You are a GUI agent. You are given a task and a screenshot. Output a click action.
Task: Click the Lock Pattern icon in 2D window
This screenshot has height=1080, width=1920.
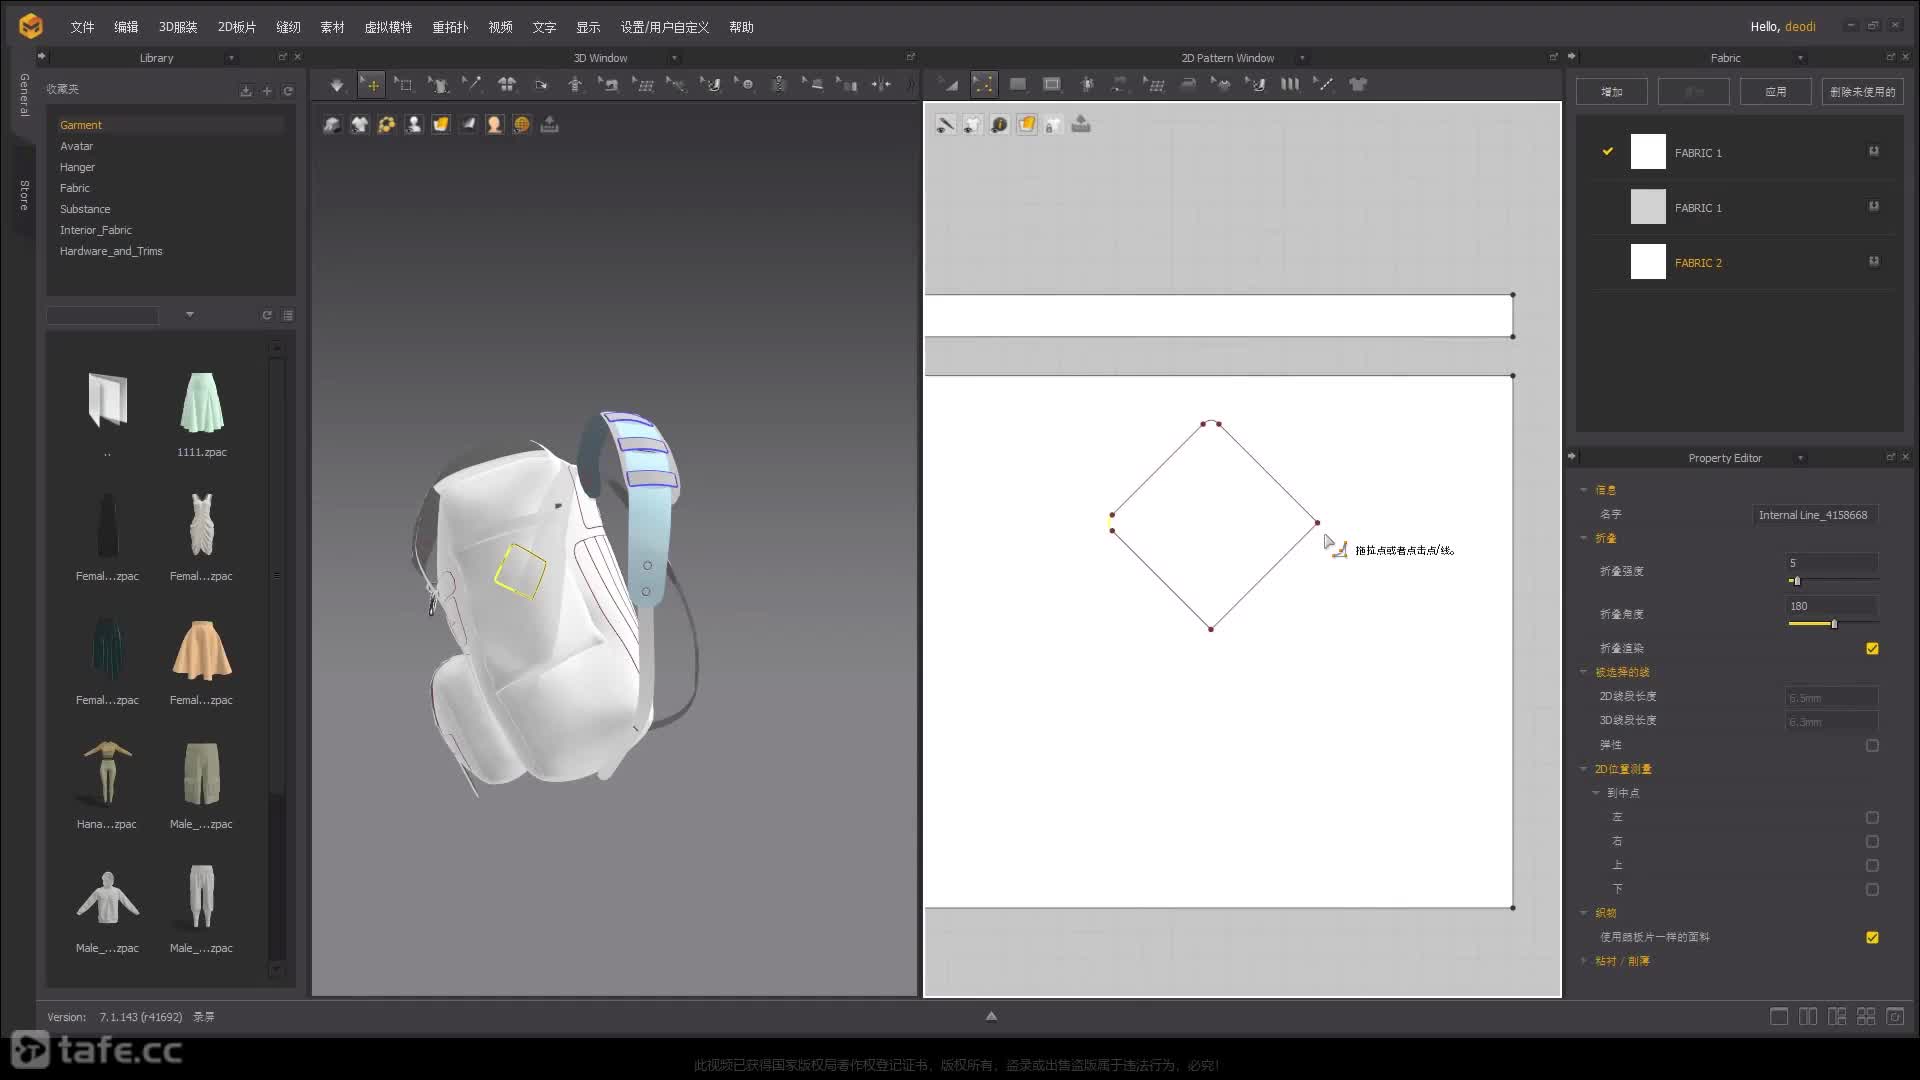pyautogui.click(x=1053, y=125)
